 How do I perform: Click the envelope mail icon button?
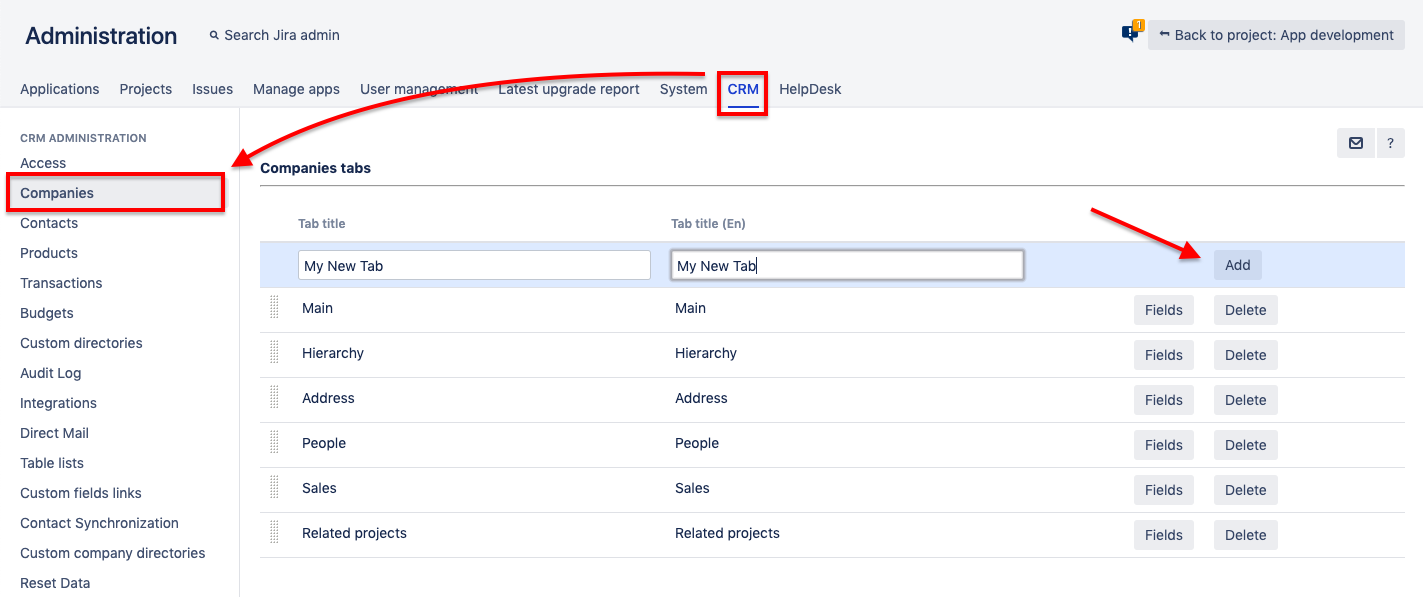(1355, 143)
